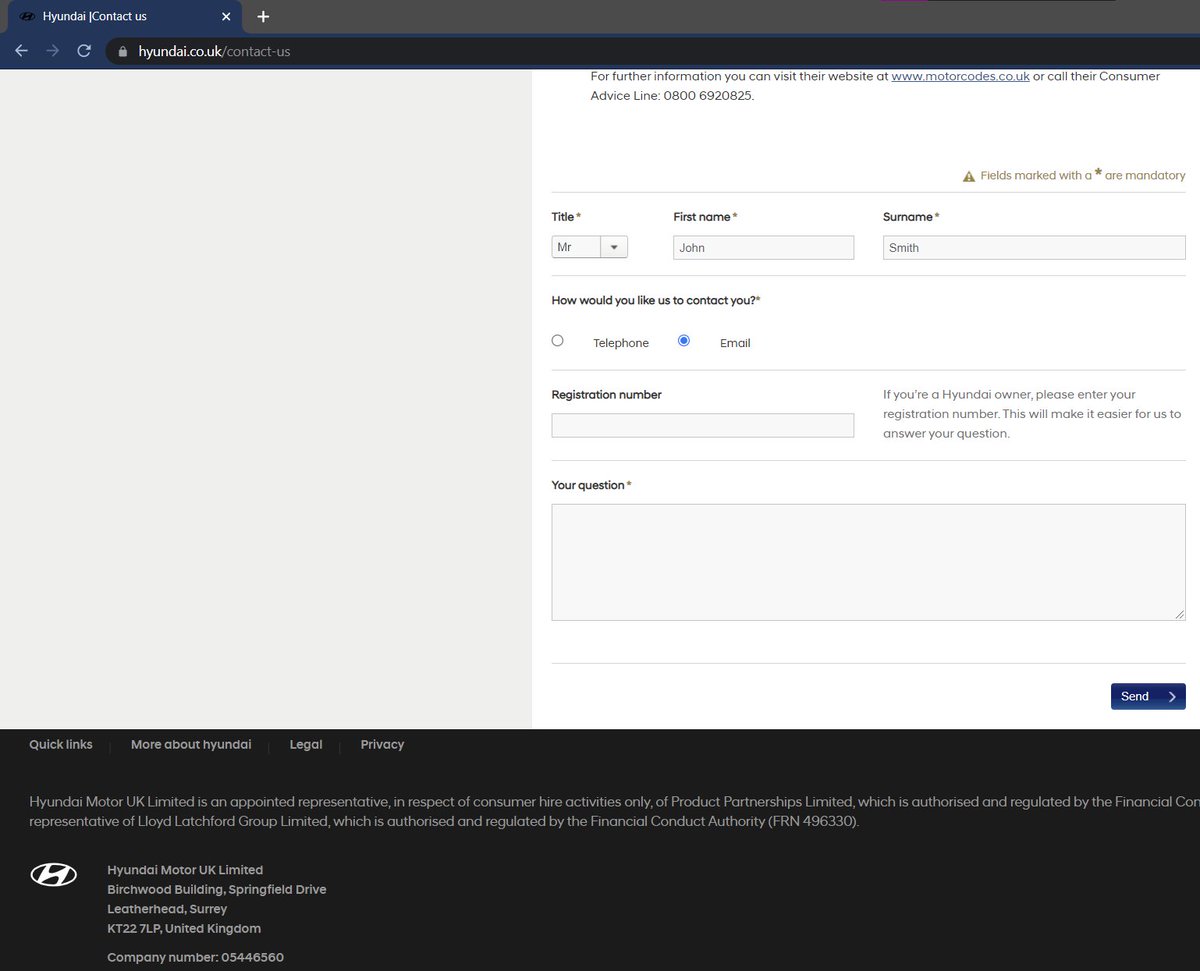Click 'Company number: 05446560' text
Image resolution: width=1200 pixels, height=971 pixels.
(195, 957)
